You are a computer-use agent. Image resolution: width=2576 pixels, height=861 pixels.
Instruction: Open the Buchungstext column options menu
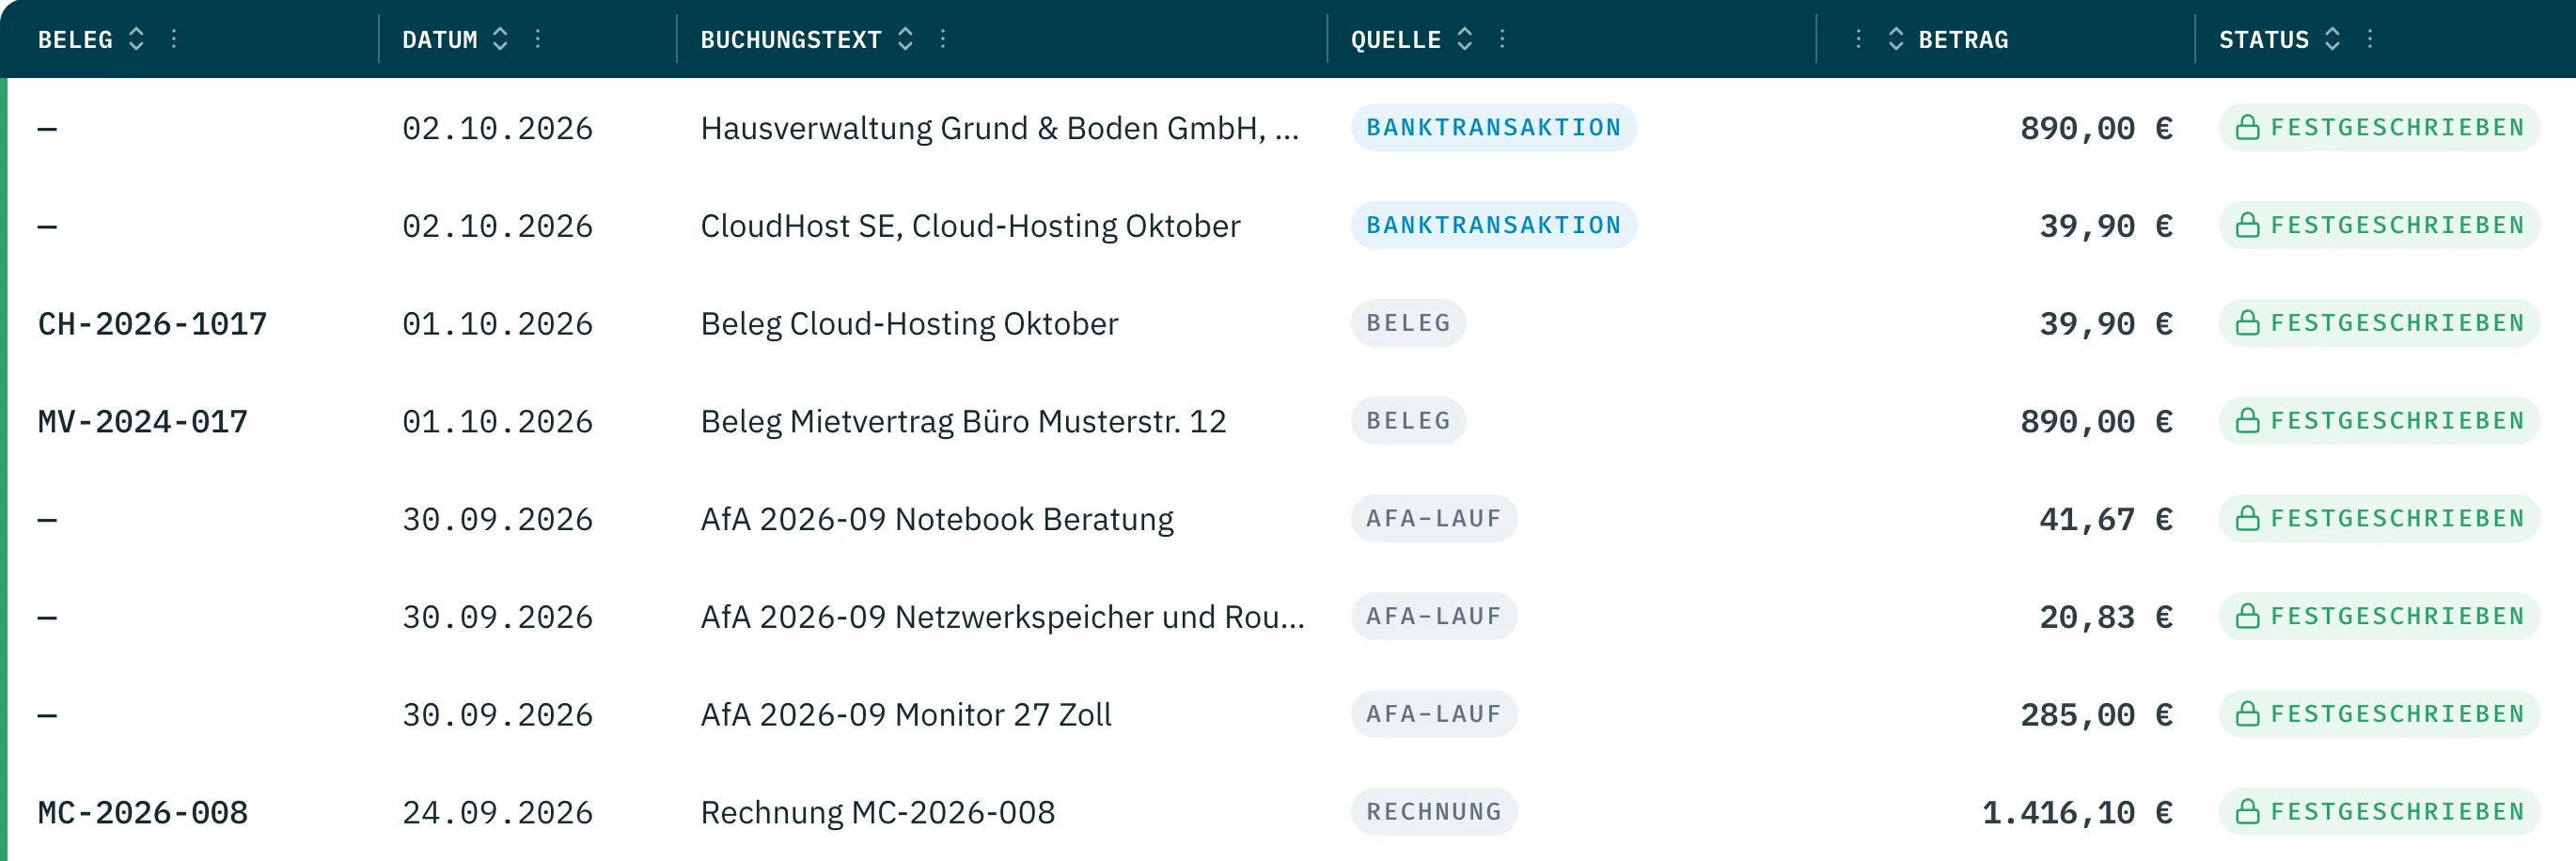[x=943, y=39]
